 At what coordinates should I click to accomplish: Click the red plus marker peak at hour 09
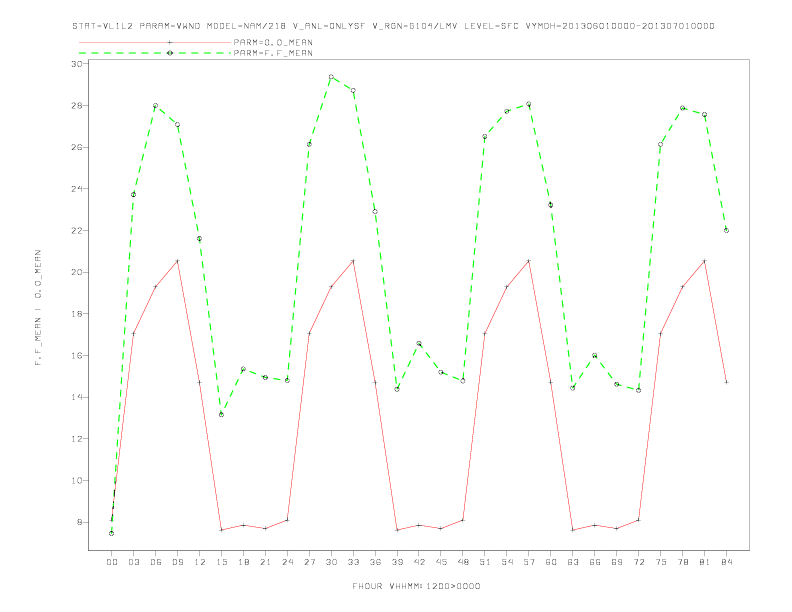(x=177, y=261)
